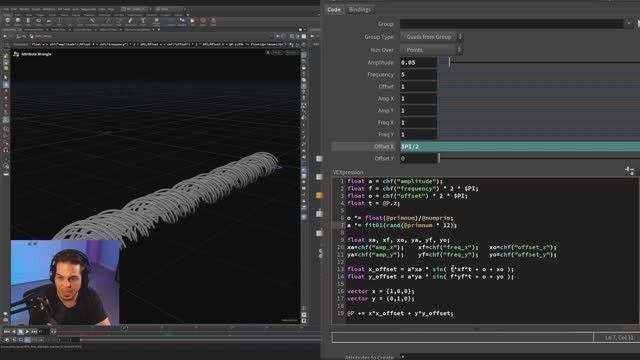
Task: Select the Freq X value field
Action: pyautogui.click(x=418, y=122)
